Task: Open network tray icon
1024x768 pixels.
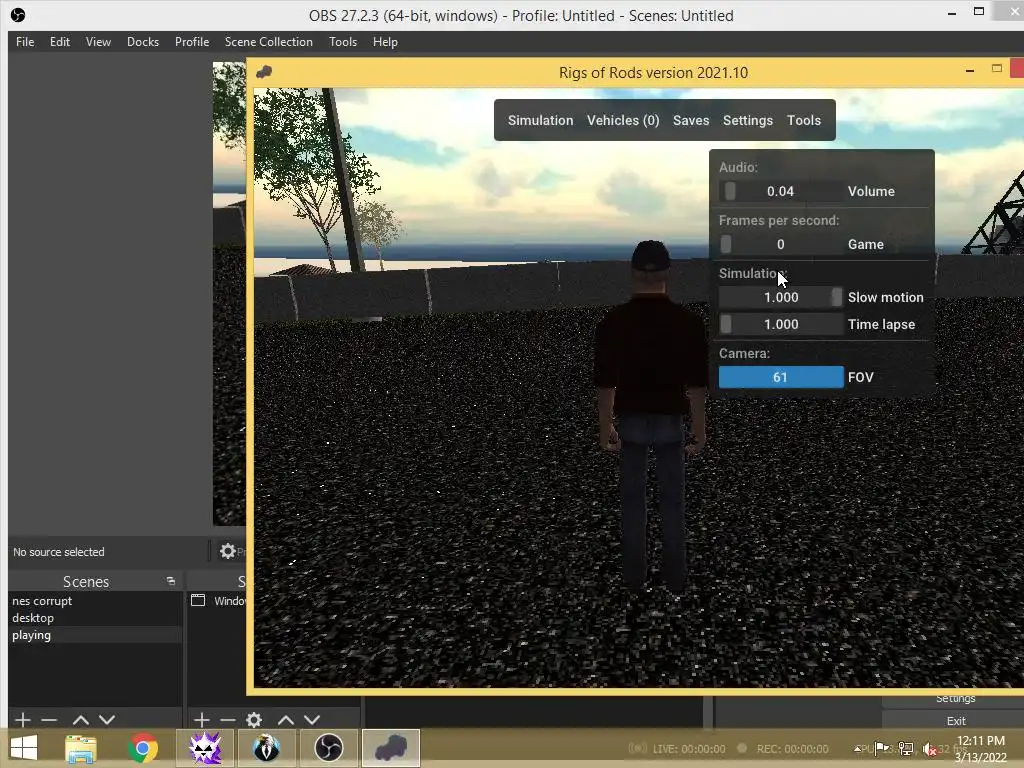Action: click(x=906, y=748)
